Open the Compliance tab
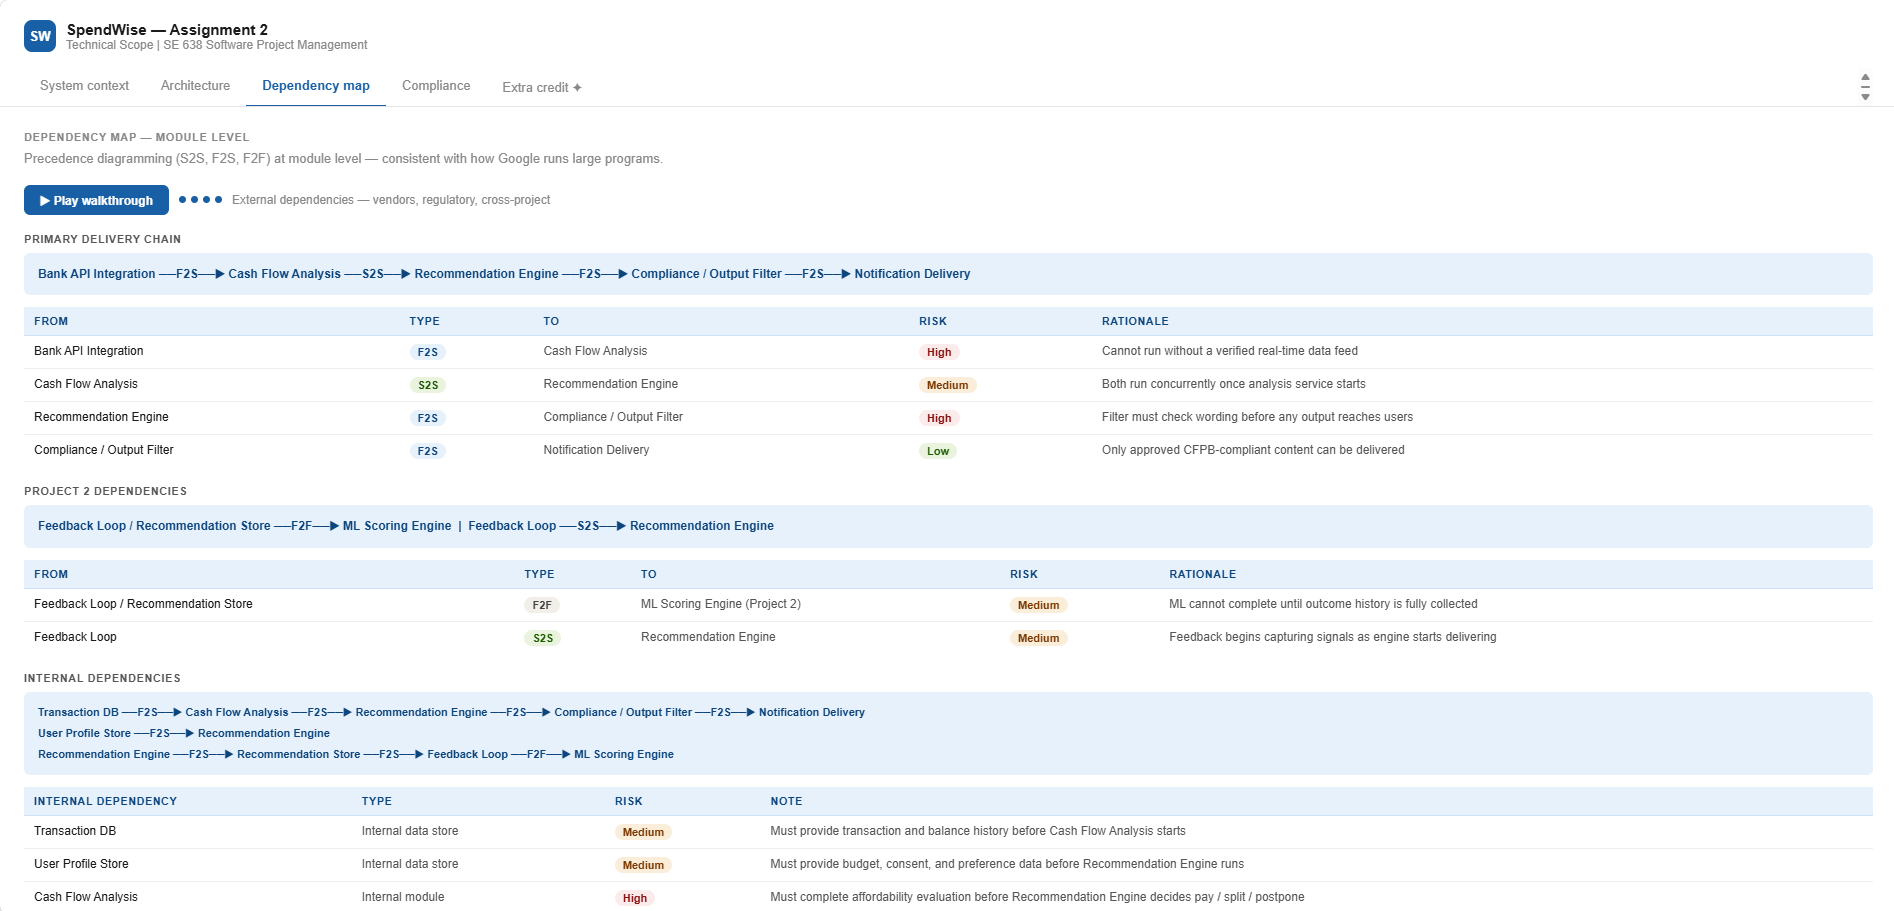 click(436, 86)
